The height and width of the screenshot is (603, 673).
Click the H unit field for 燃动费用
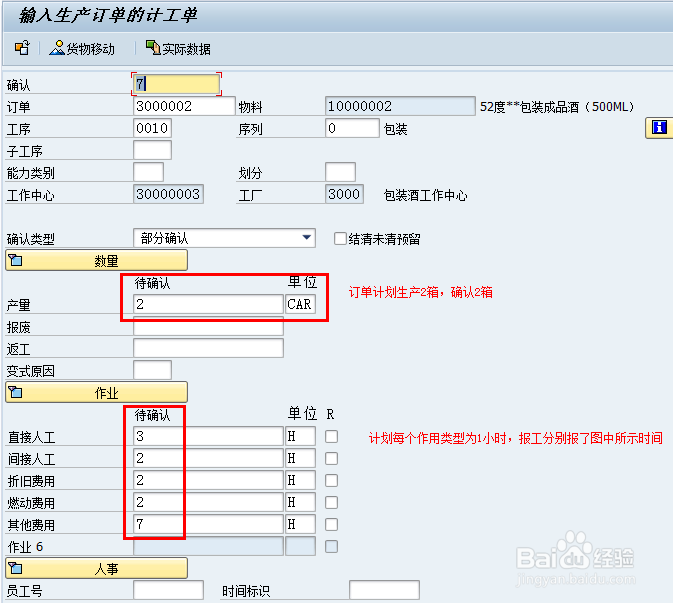tap(300, 502)
